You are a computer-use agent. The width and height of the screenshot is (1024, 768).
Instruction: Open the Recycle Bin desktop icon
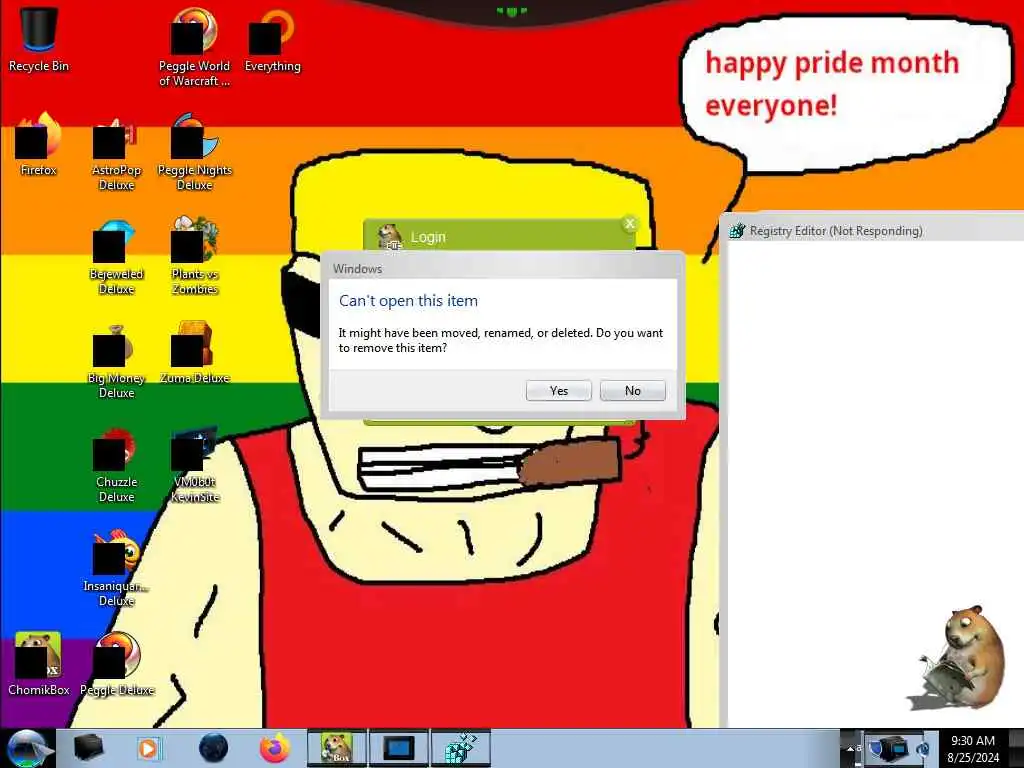click(39, 40)
